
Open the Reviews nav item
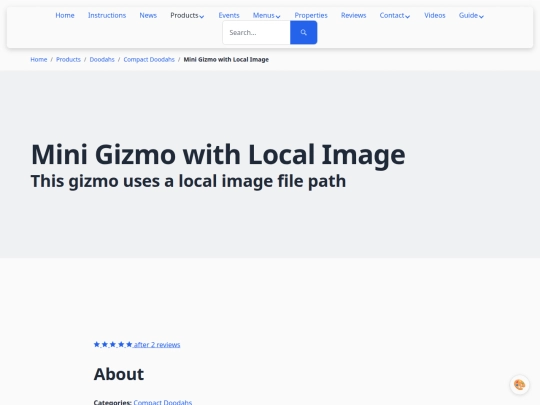pos(353,15)
